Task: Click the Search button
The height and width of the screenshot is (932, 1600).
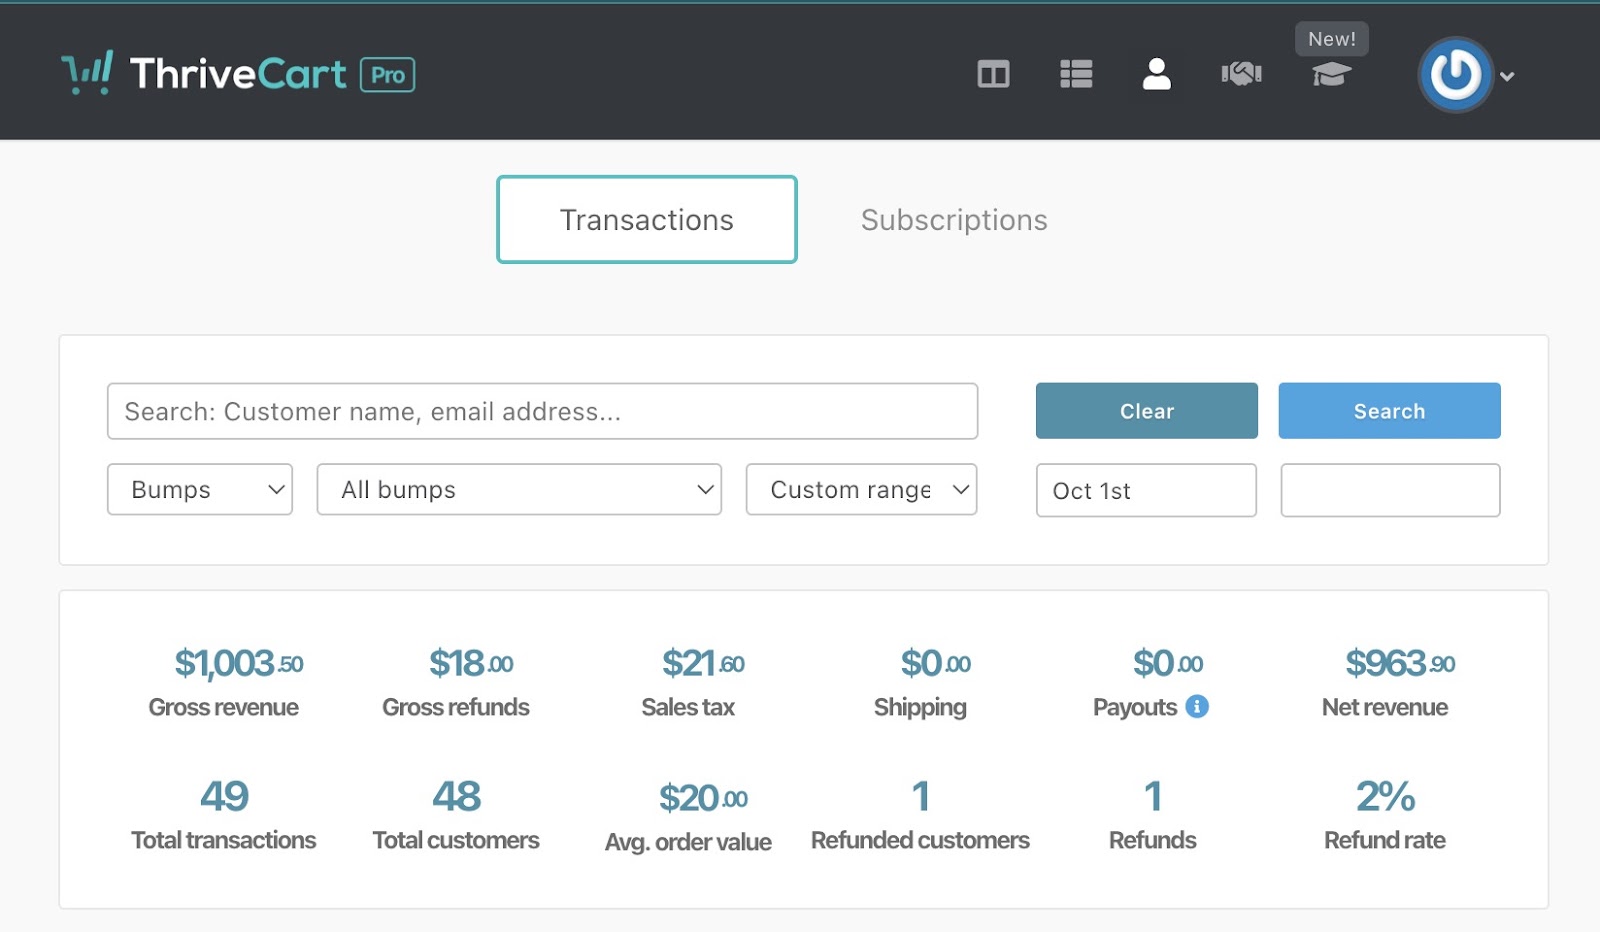Action: (1389, 411)
